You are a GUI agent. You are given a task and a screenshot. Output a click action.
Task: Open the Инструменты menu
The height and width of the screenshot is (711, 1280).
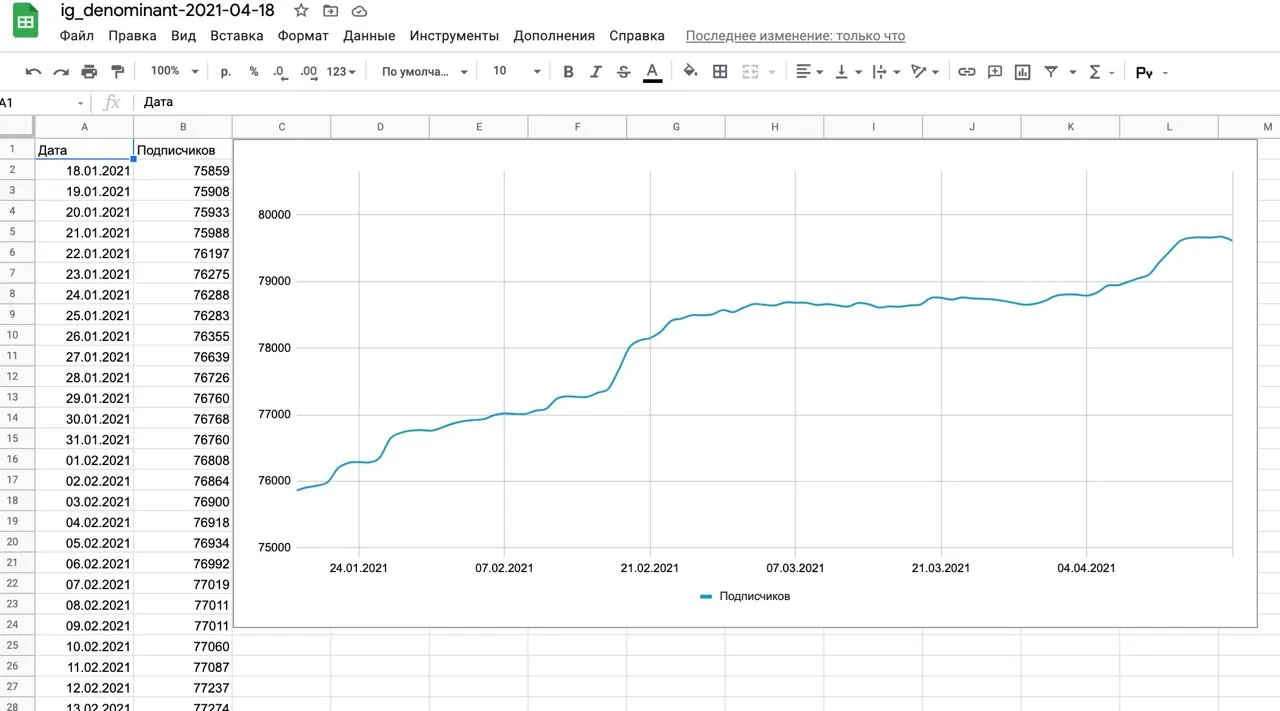[x=454, y=35]
